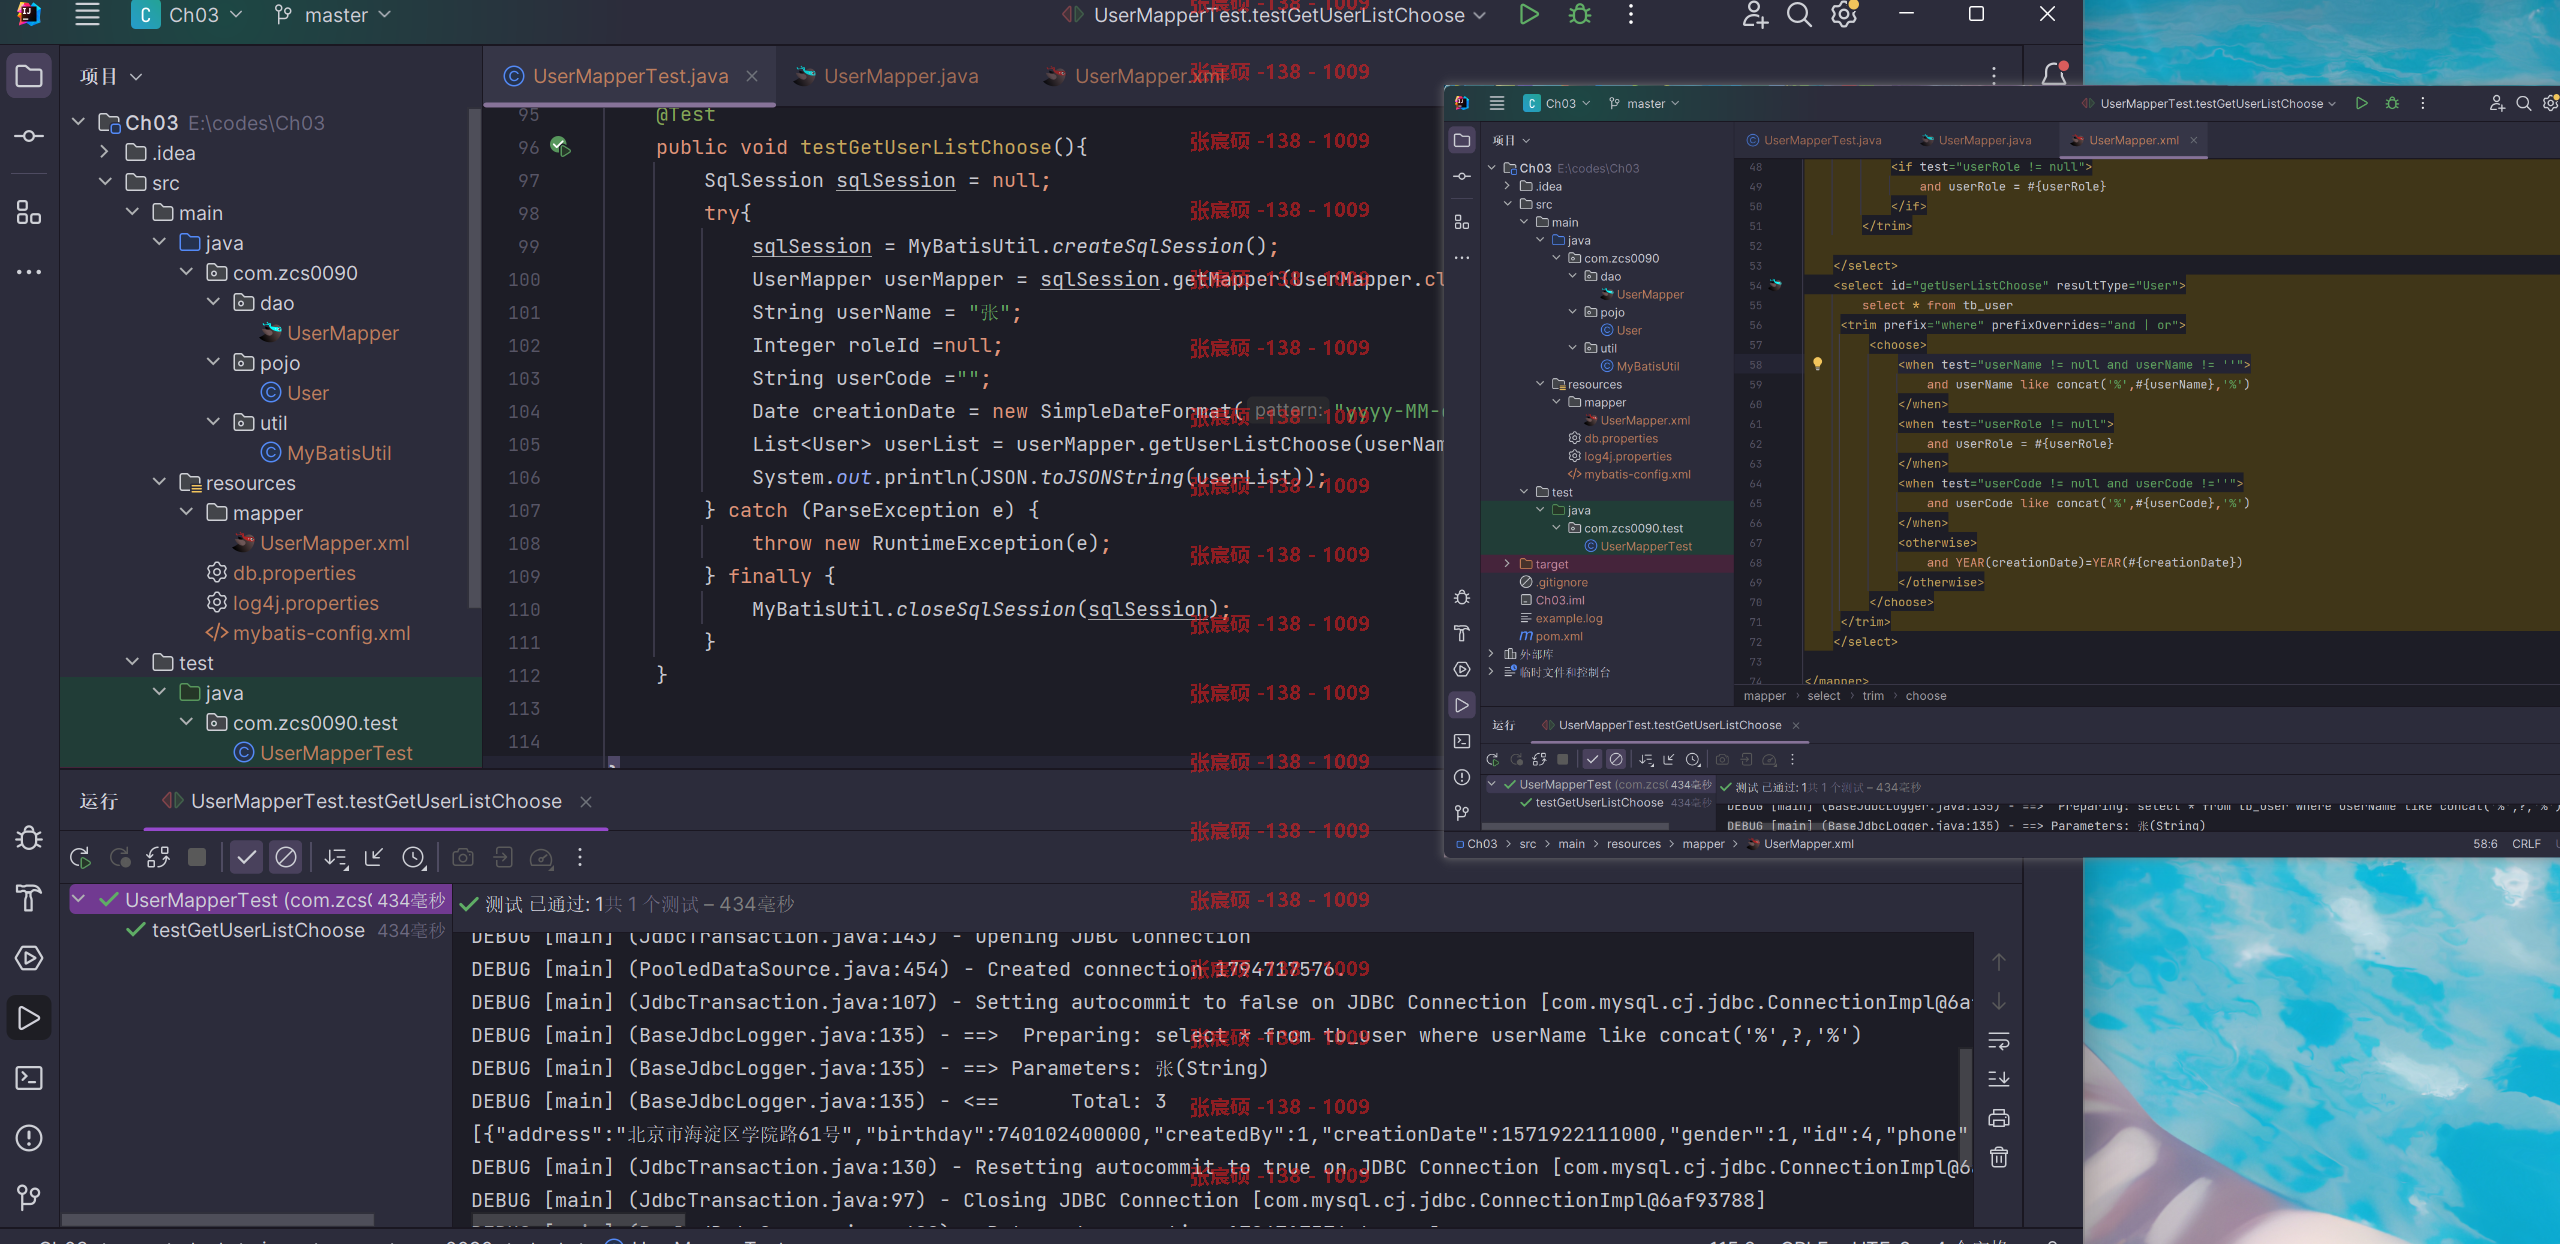Select MyBatisUtil class in the tree
Viewport: 2560px width, 1244px height.
339,452
